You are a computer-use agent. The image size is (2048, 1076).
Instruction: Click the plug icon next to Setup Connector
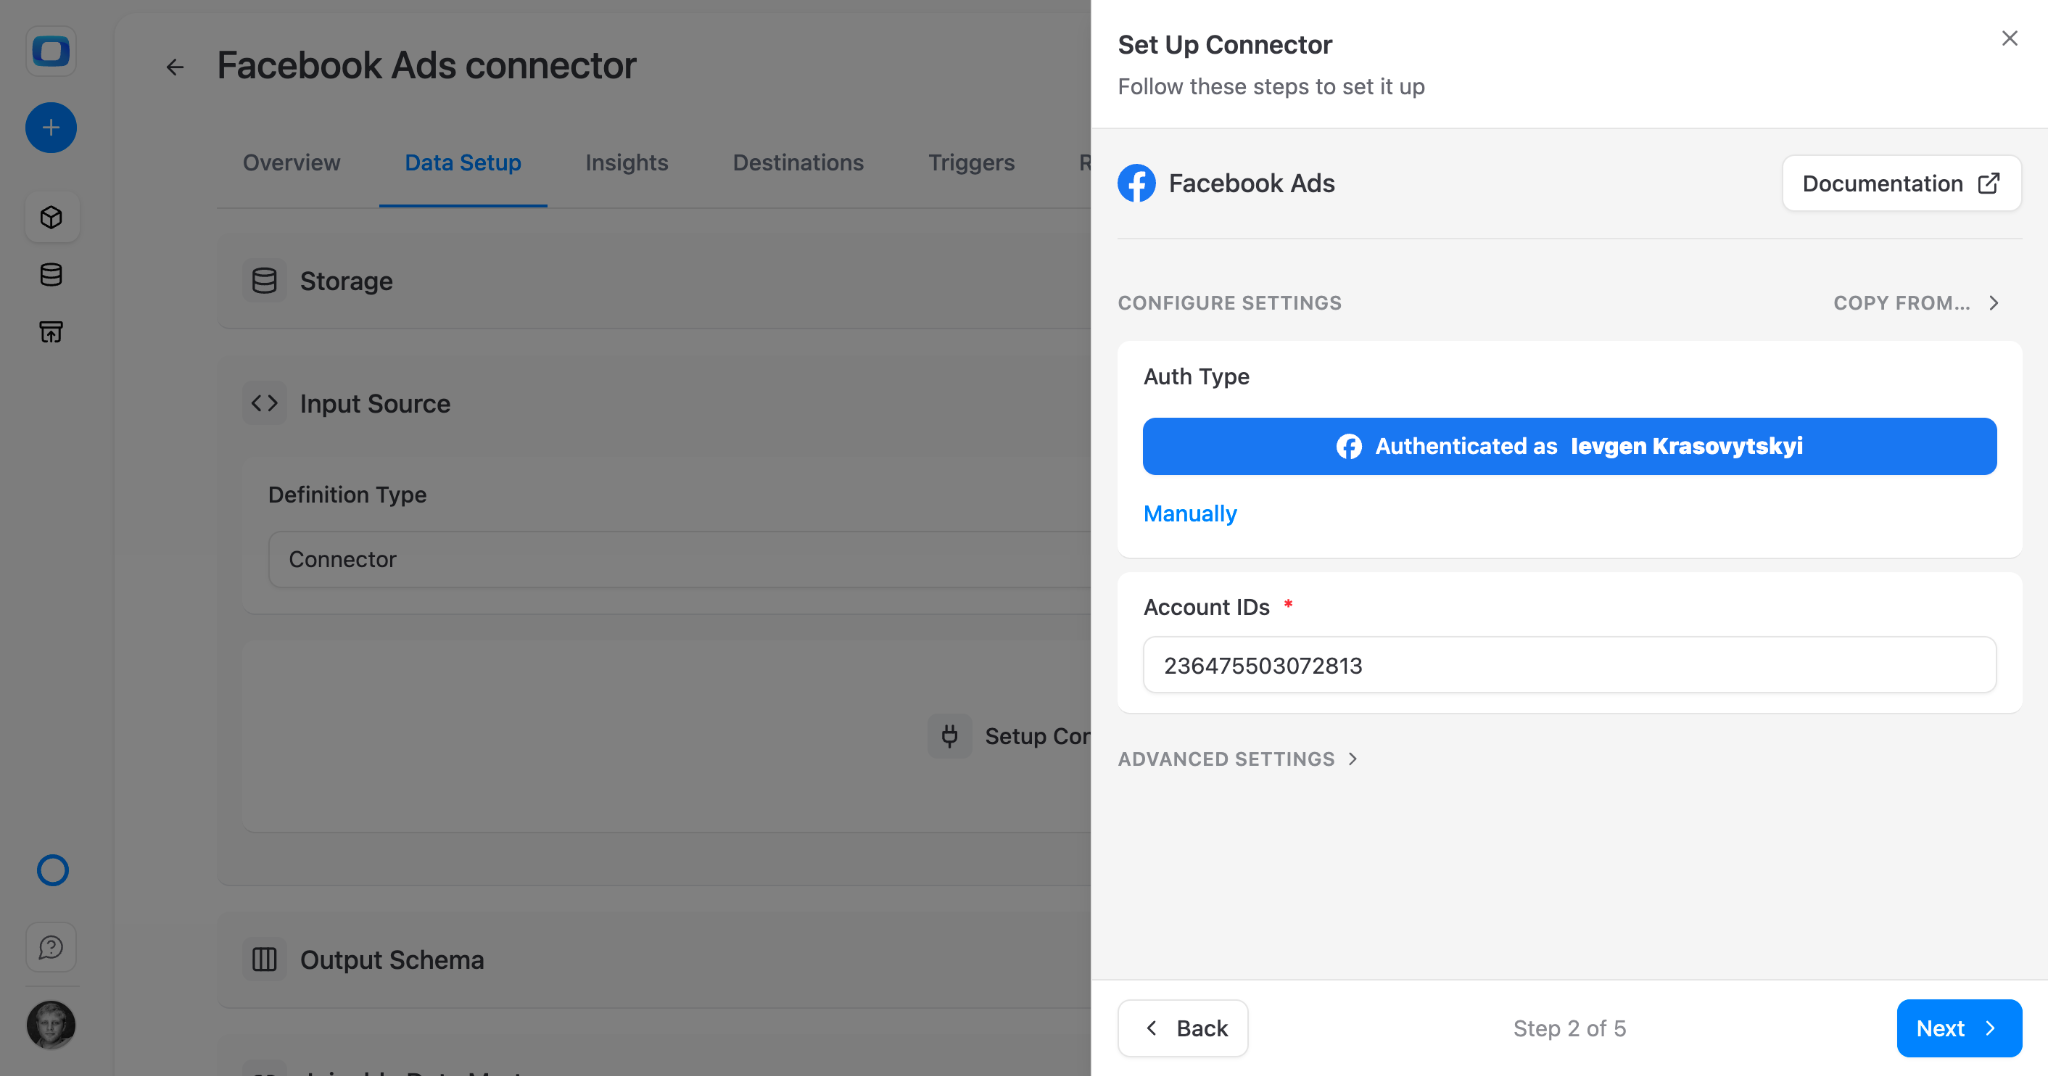950,736
